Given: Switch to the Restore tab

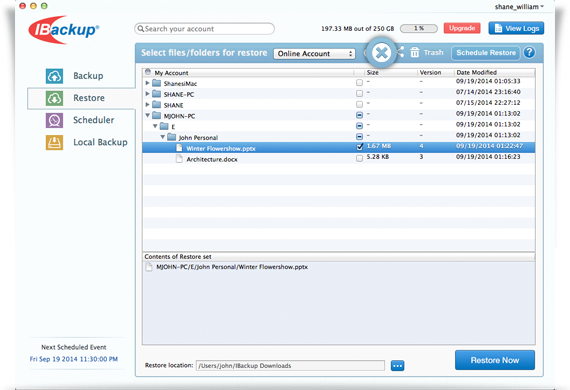Looking at the screenshot, I should 82,98.
